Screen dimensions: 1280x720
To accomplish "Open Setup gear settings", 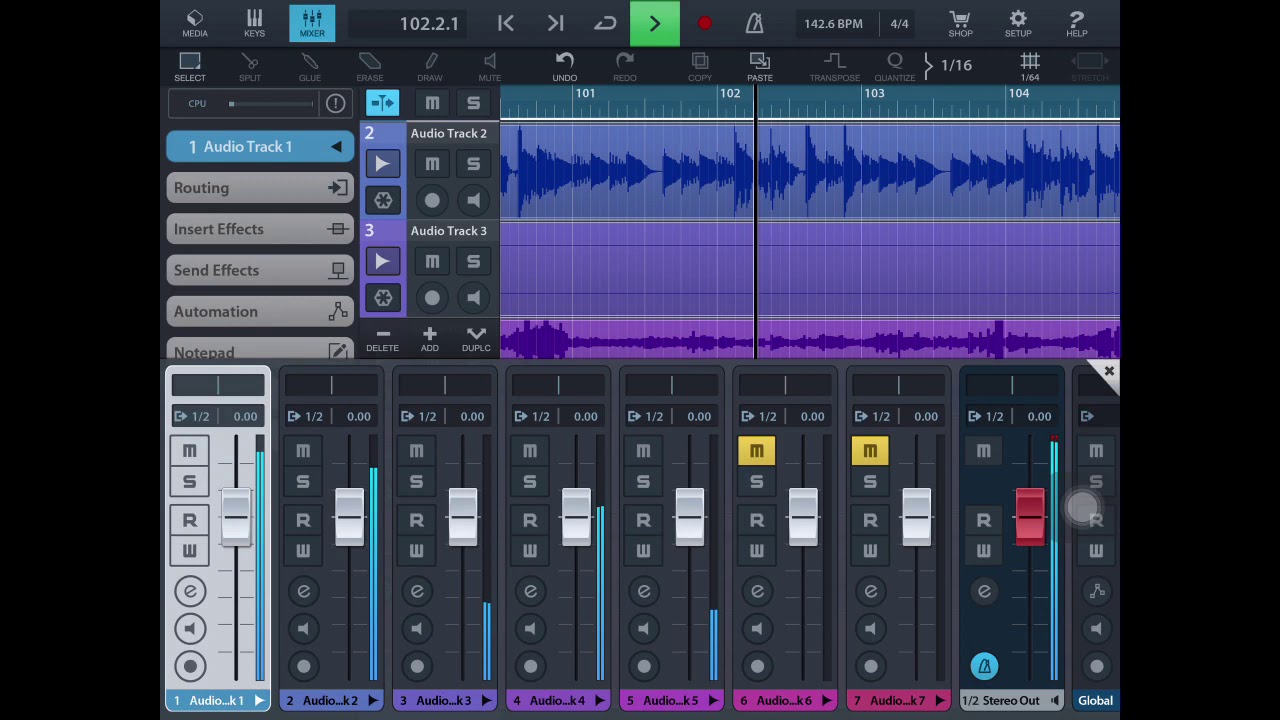I will click(x=1018, y=24).
